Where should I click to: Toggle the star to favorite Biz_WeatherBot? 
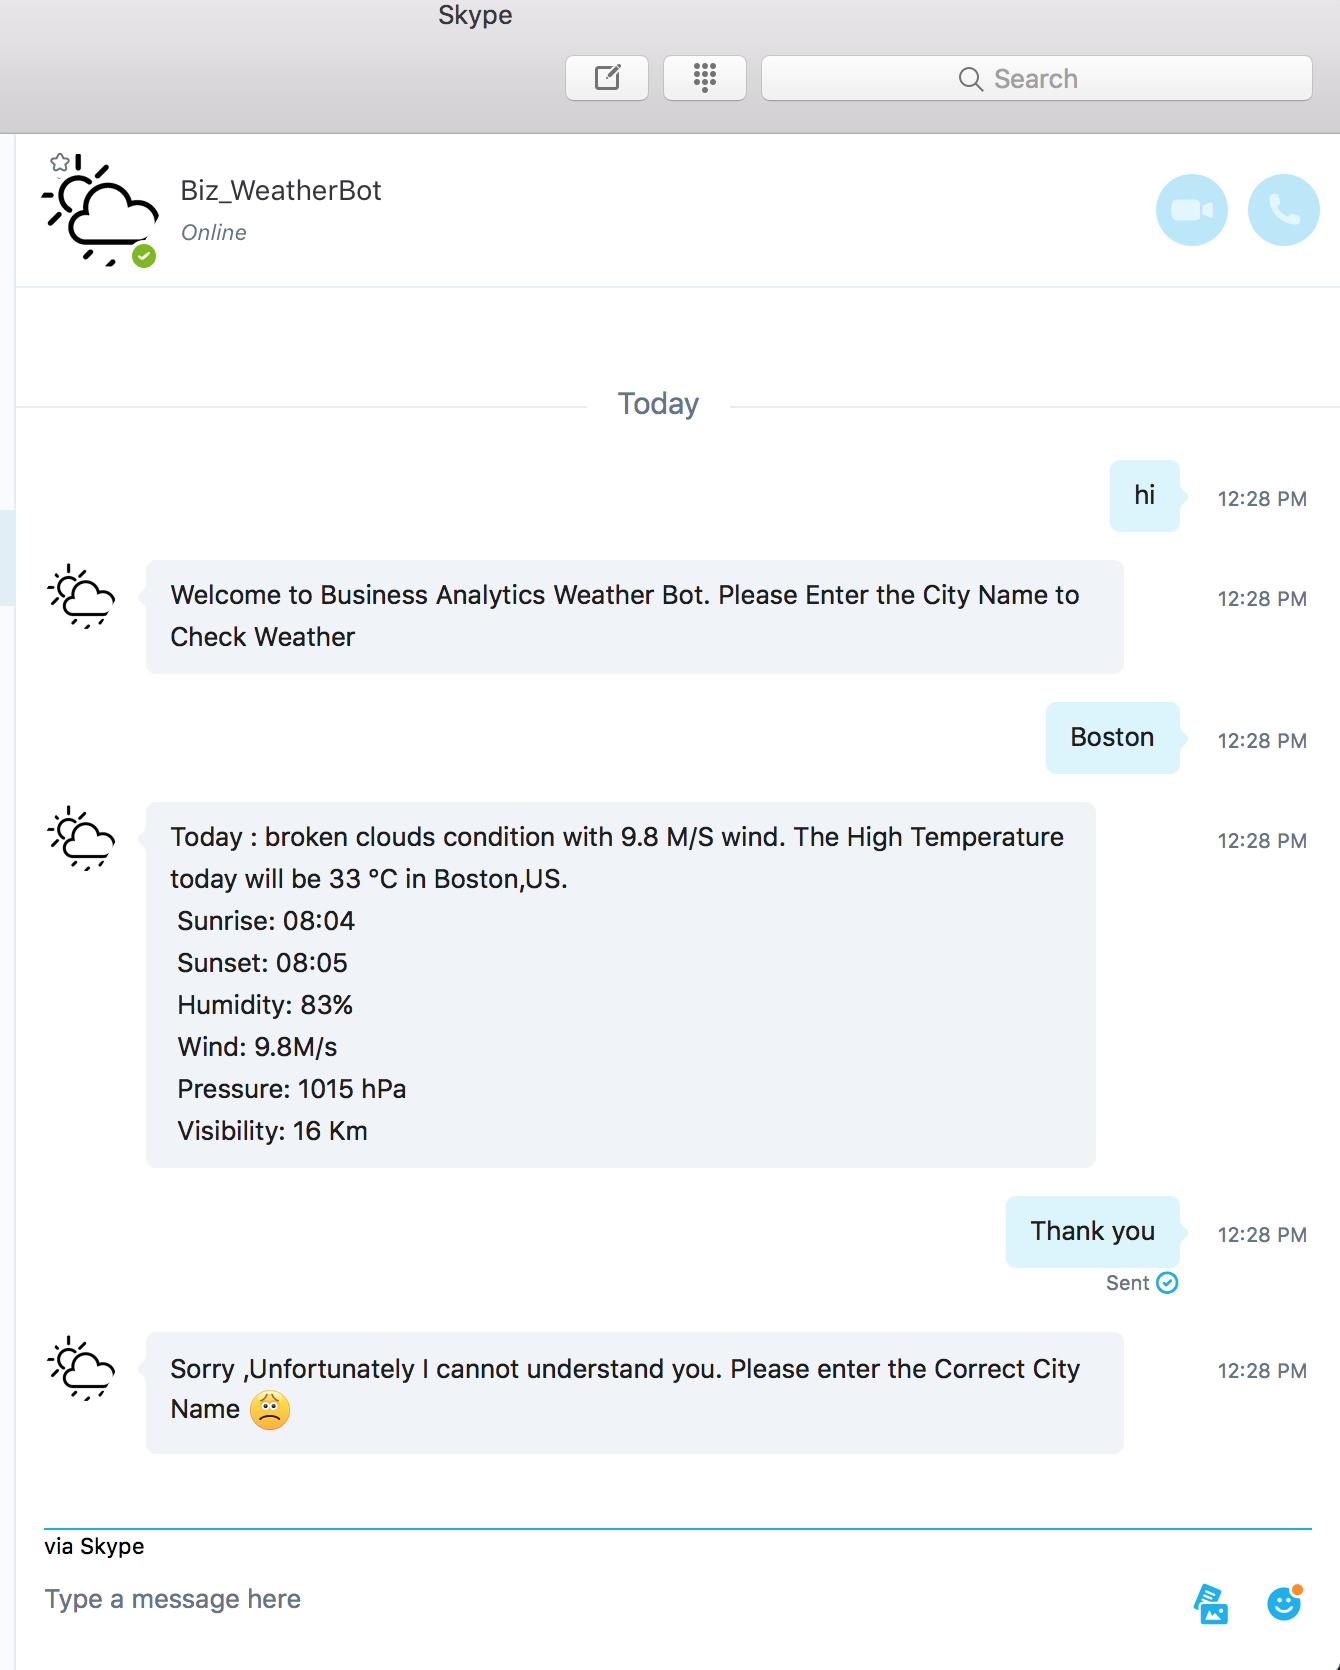tap(61, 161)
